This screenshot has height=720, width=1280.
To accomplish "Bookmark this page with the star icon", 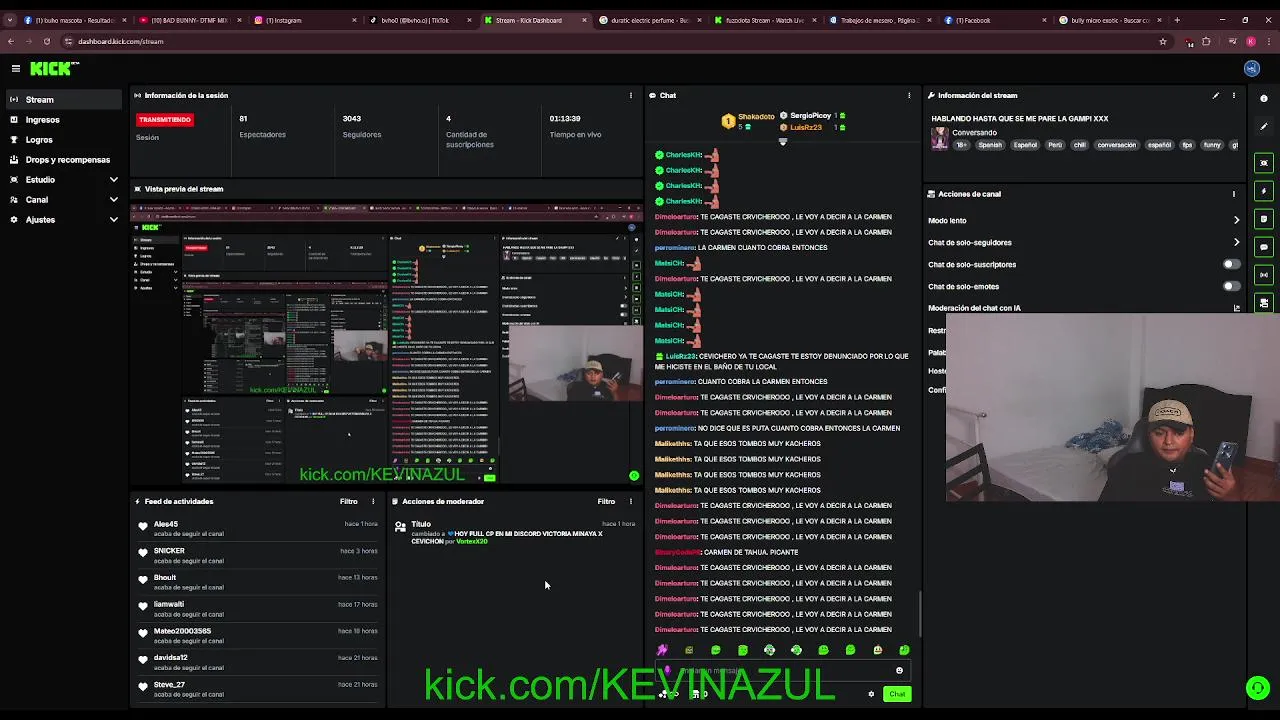I will click(1163, 41).
